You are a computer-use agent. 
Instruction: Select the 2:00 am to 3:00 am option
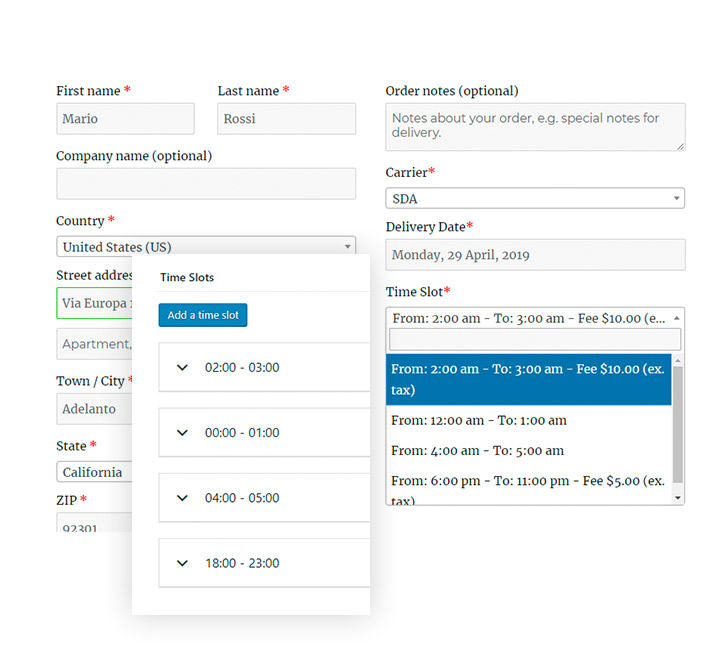[528, 379]
